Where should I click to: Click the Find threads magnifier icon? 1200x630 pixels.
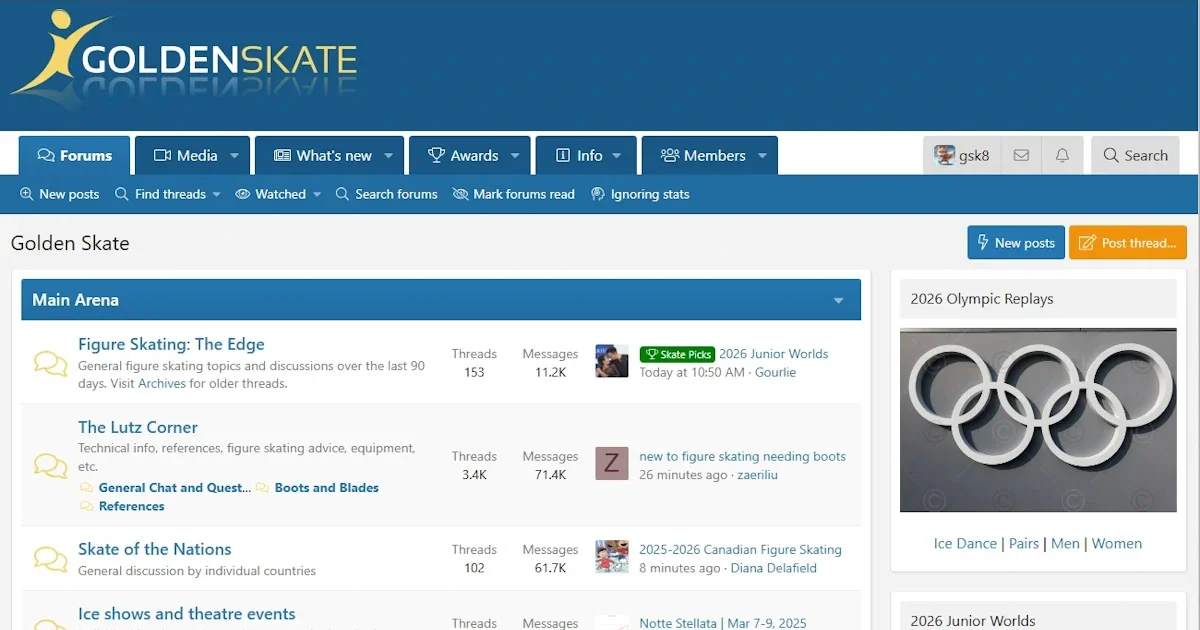122,194
